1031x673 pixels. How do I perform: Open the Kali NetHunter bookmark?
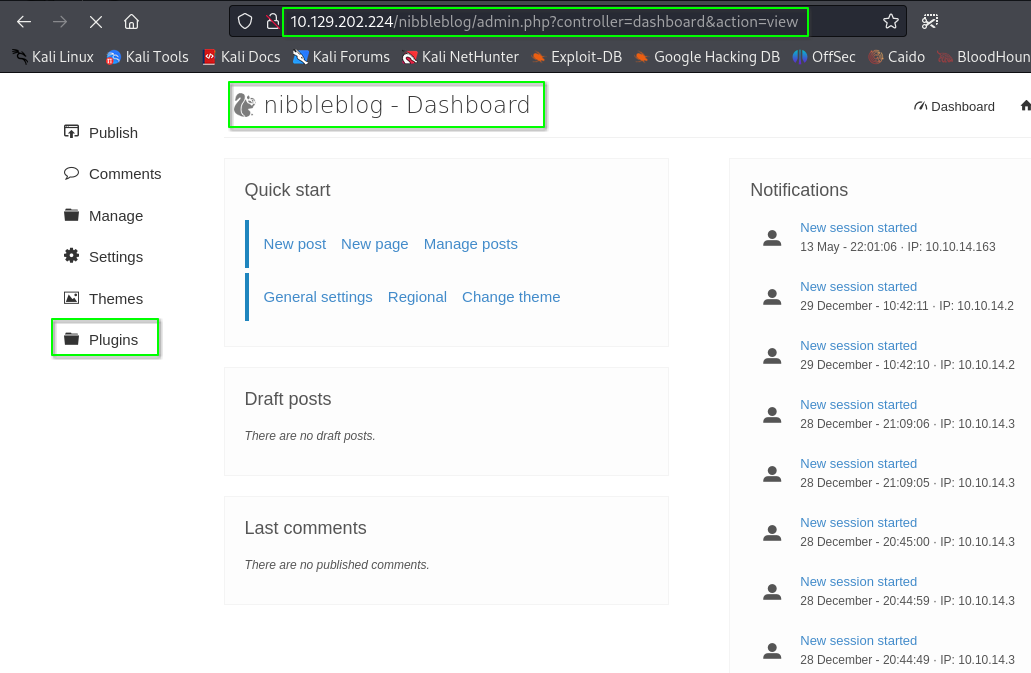(460, 57)
